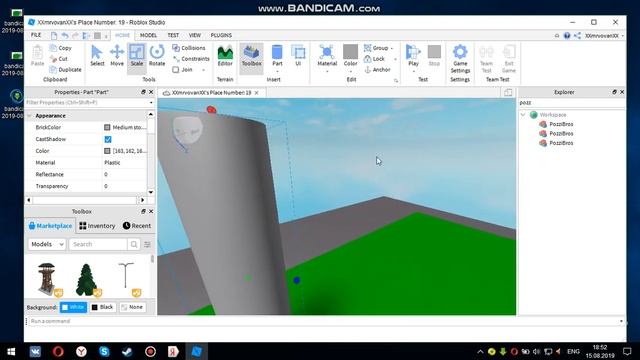Open the Models category dropdown
The image size is (640, 360).
click(x=47, y=244)
